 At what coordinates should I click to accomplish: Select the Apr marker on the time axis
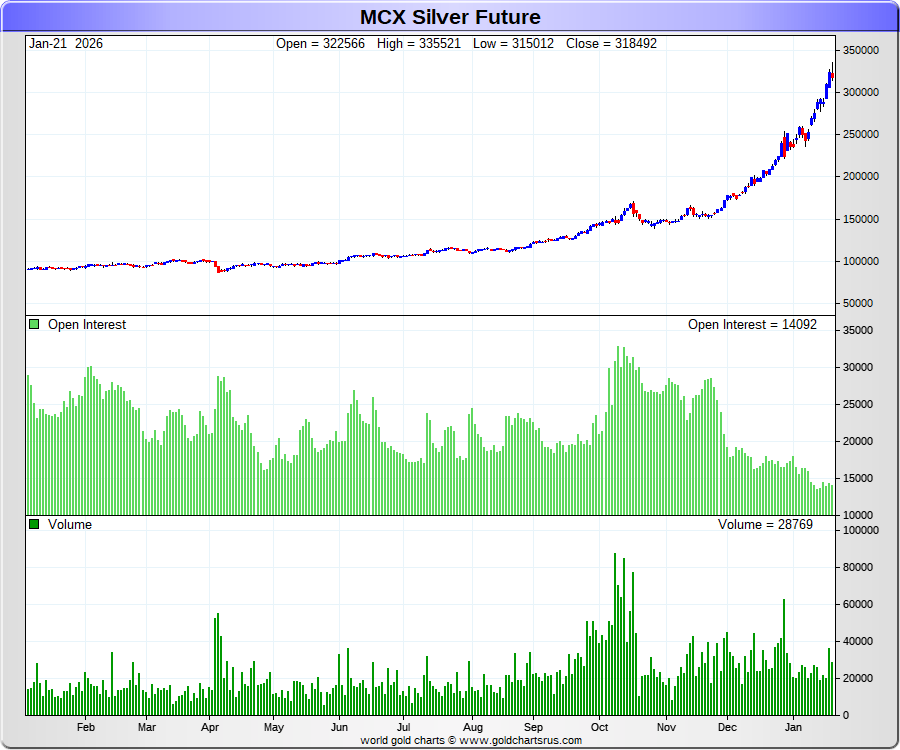(210, 728)
